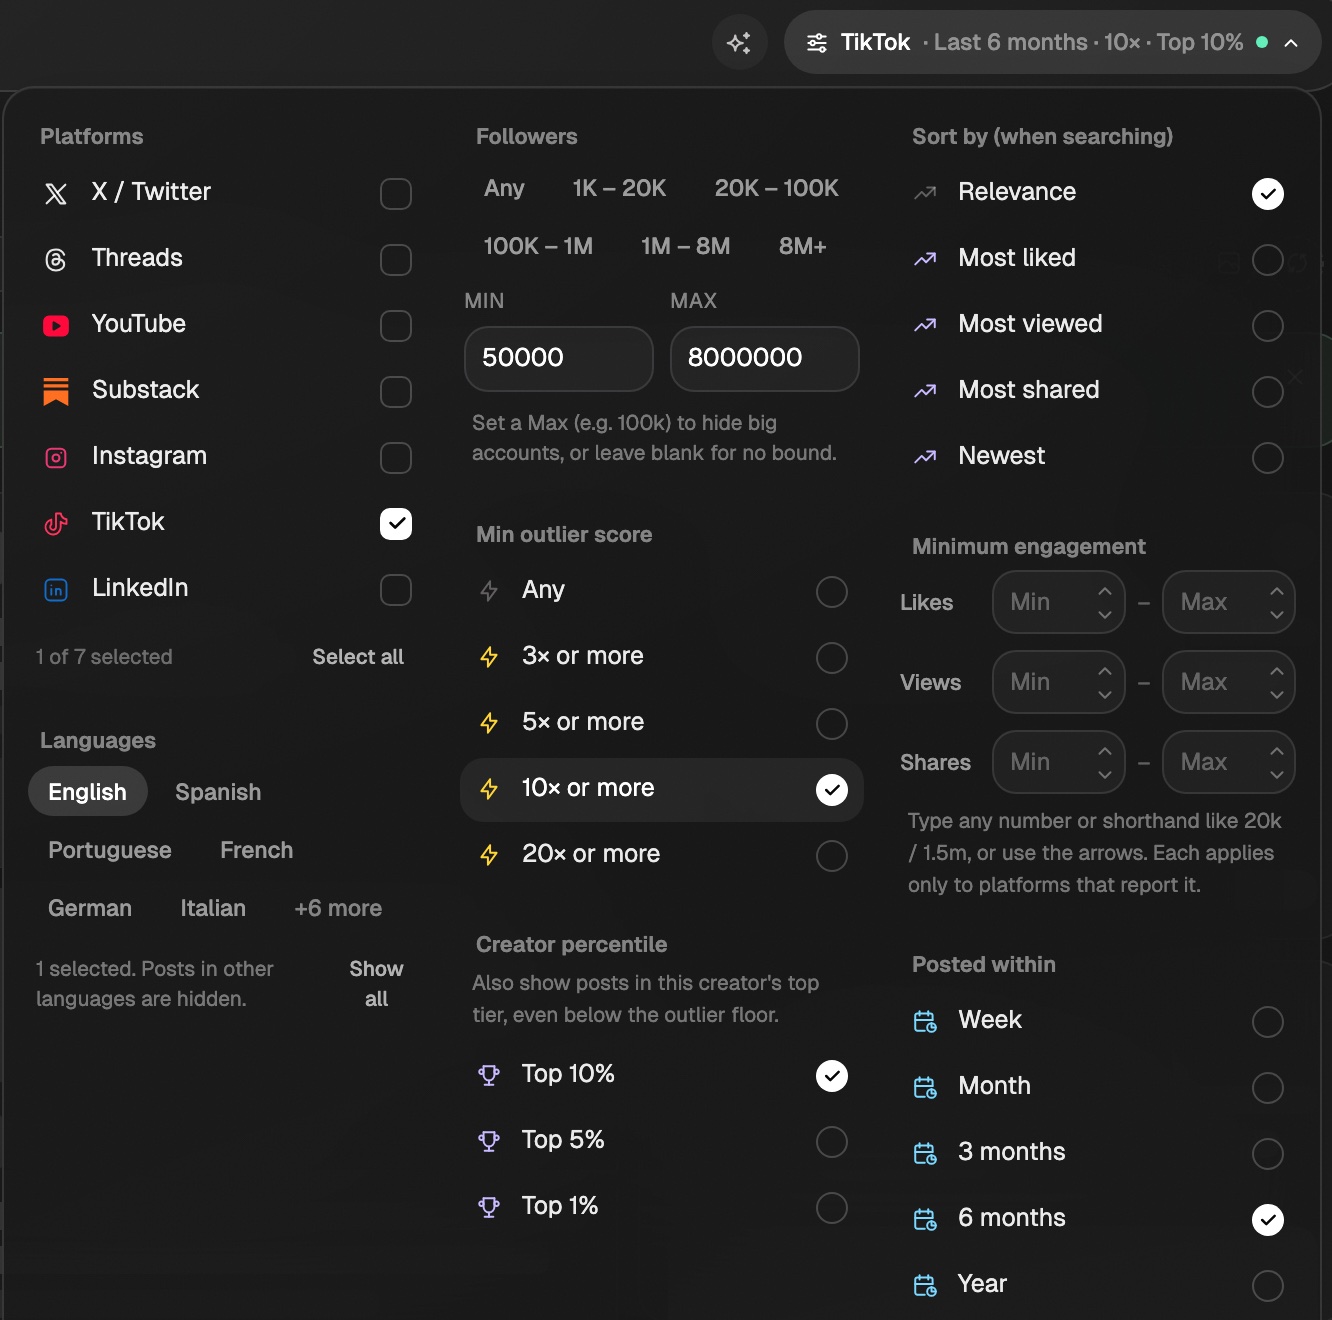Select the 3 months posted within radio
Screen dimensions: 1332x1320
coord(1268,1154)
